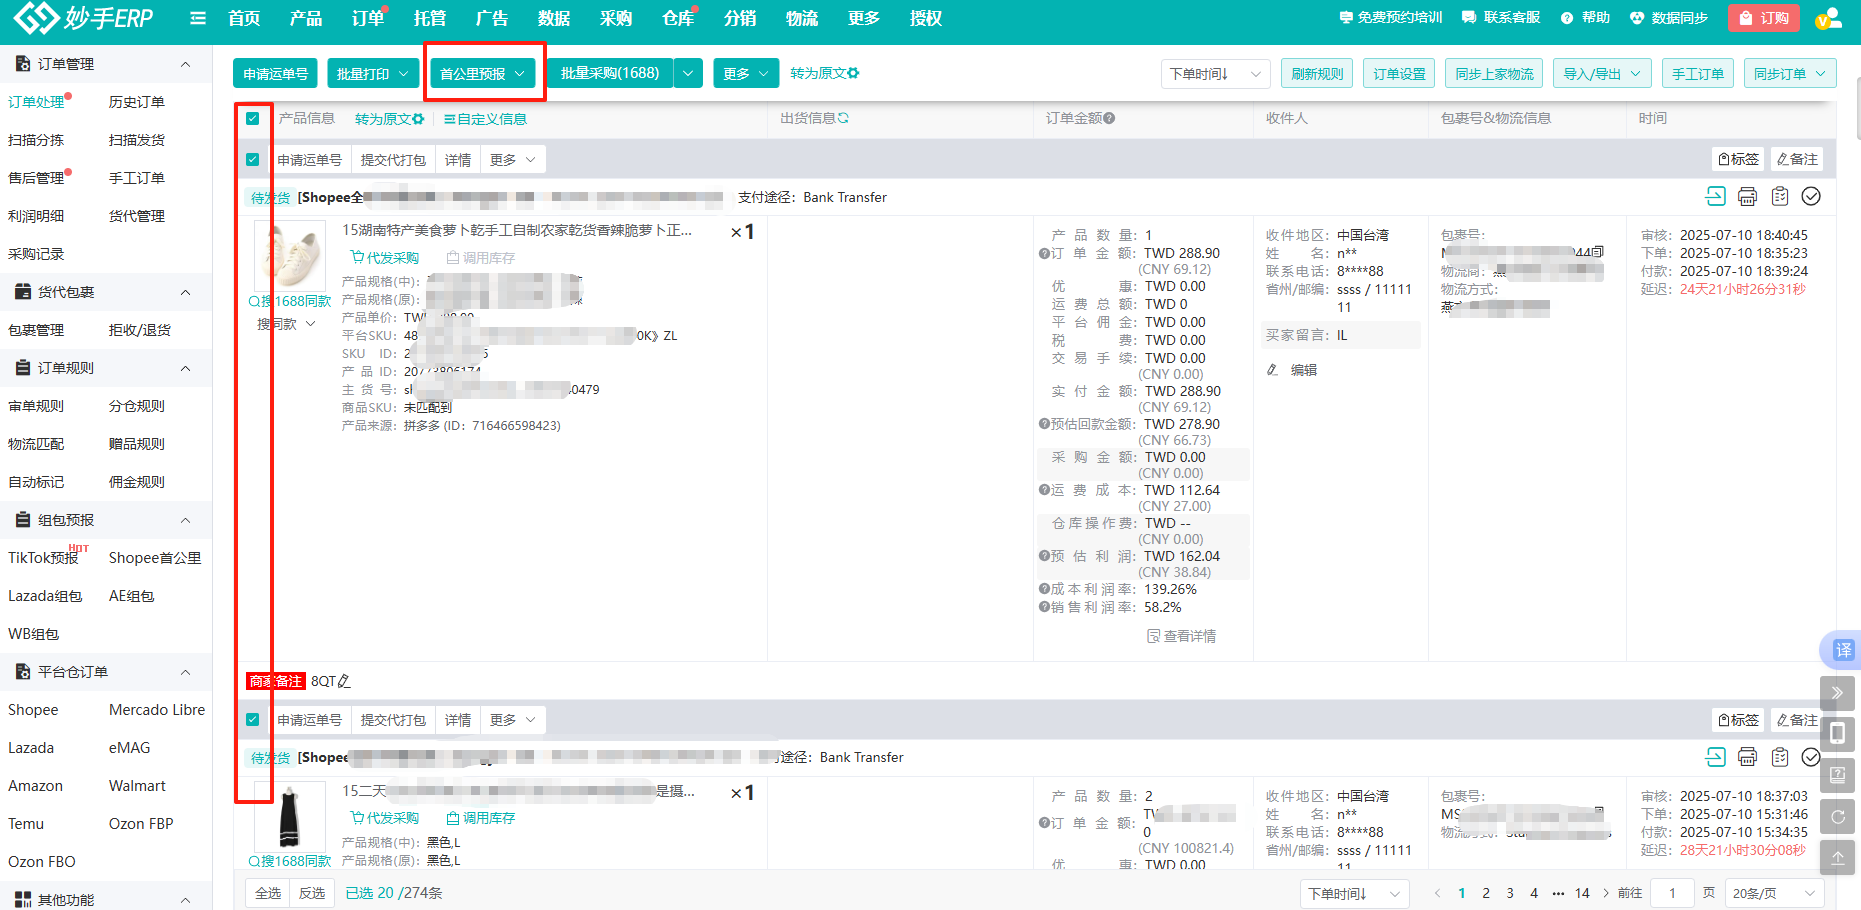Image resolution: width=1861 pixels, height=910 pixels.
Task: Collapse the 货代包裹 sidebar section
Action: click(185, 292)
